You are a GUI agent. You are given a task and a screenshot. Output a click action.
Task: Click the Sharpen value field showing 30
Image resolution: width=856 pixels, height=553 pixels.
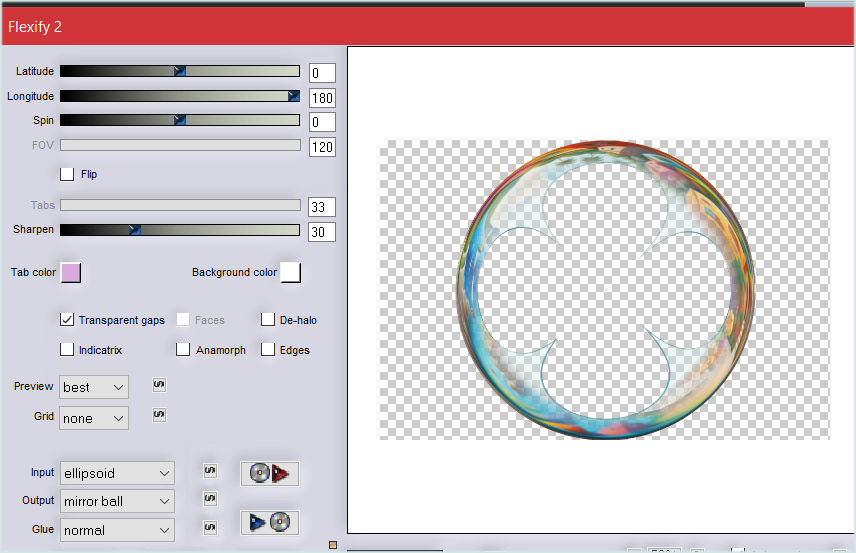322,233
